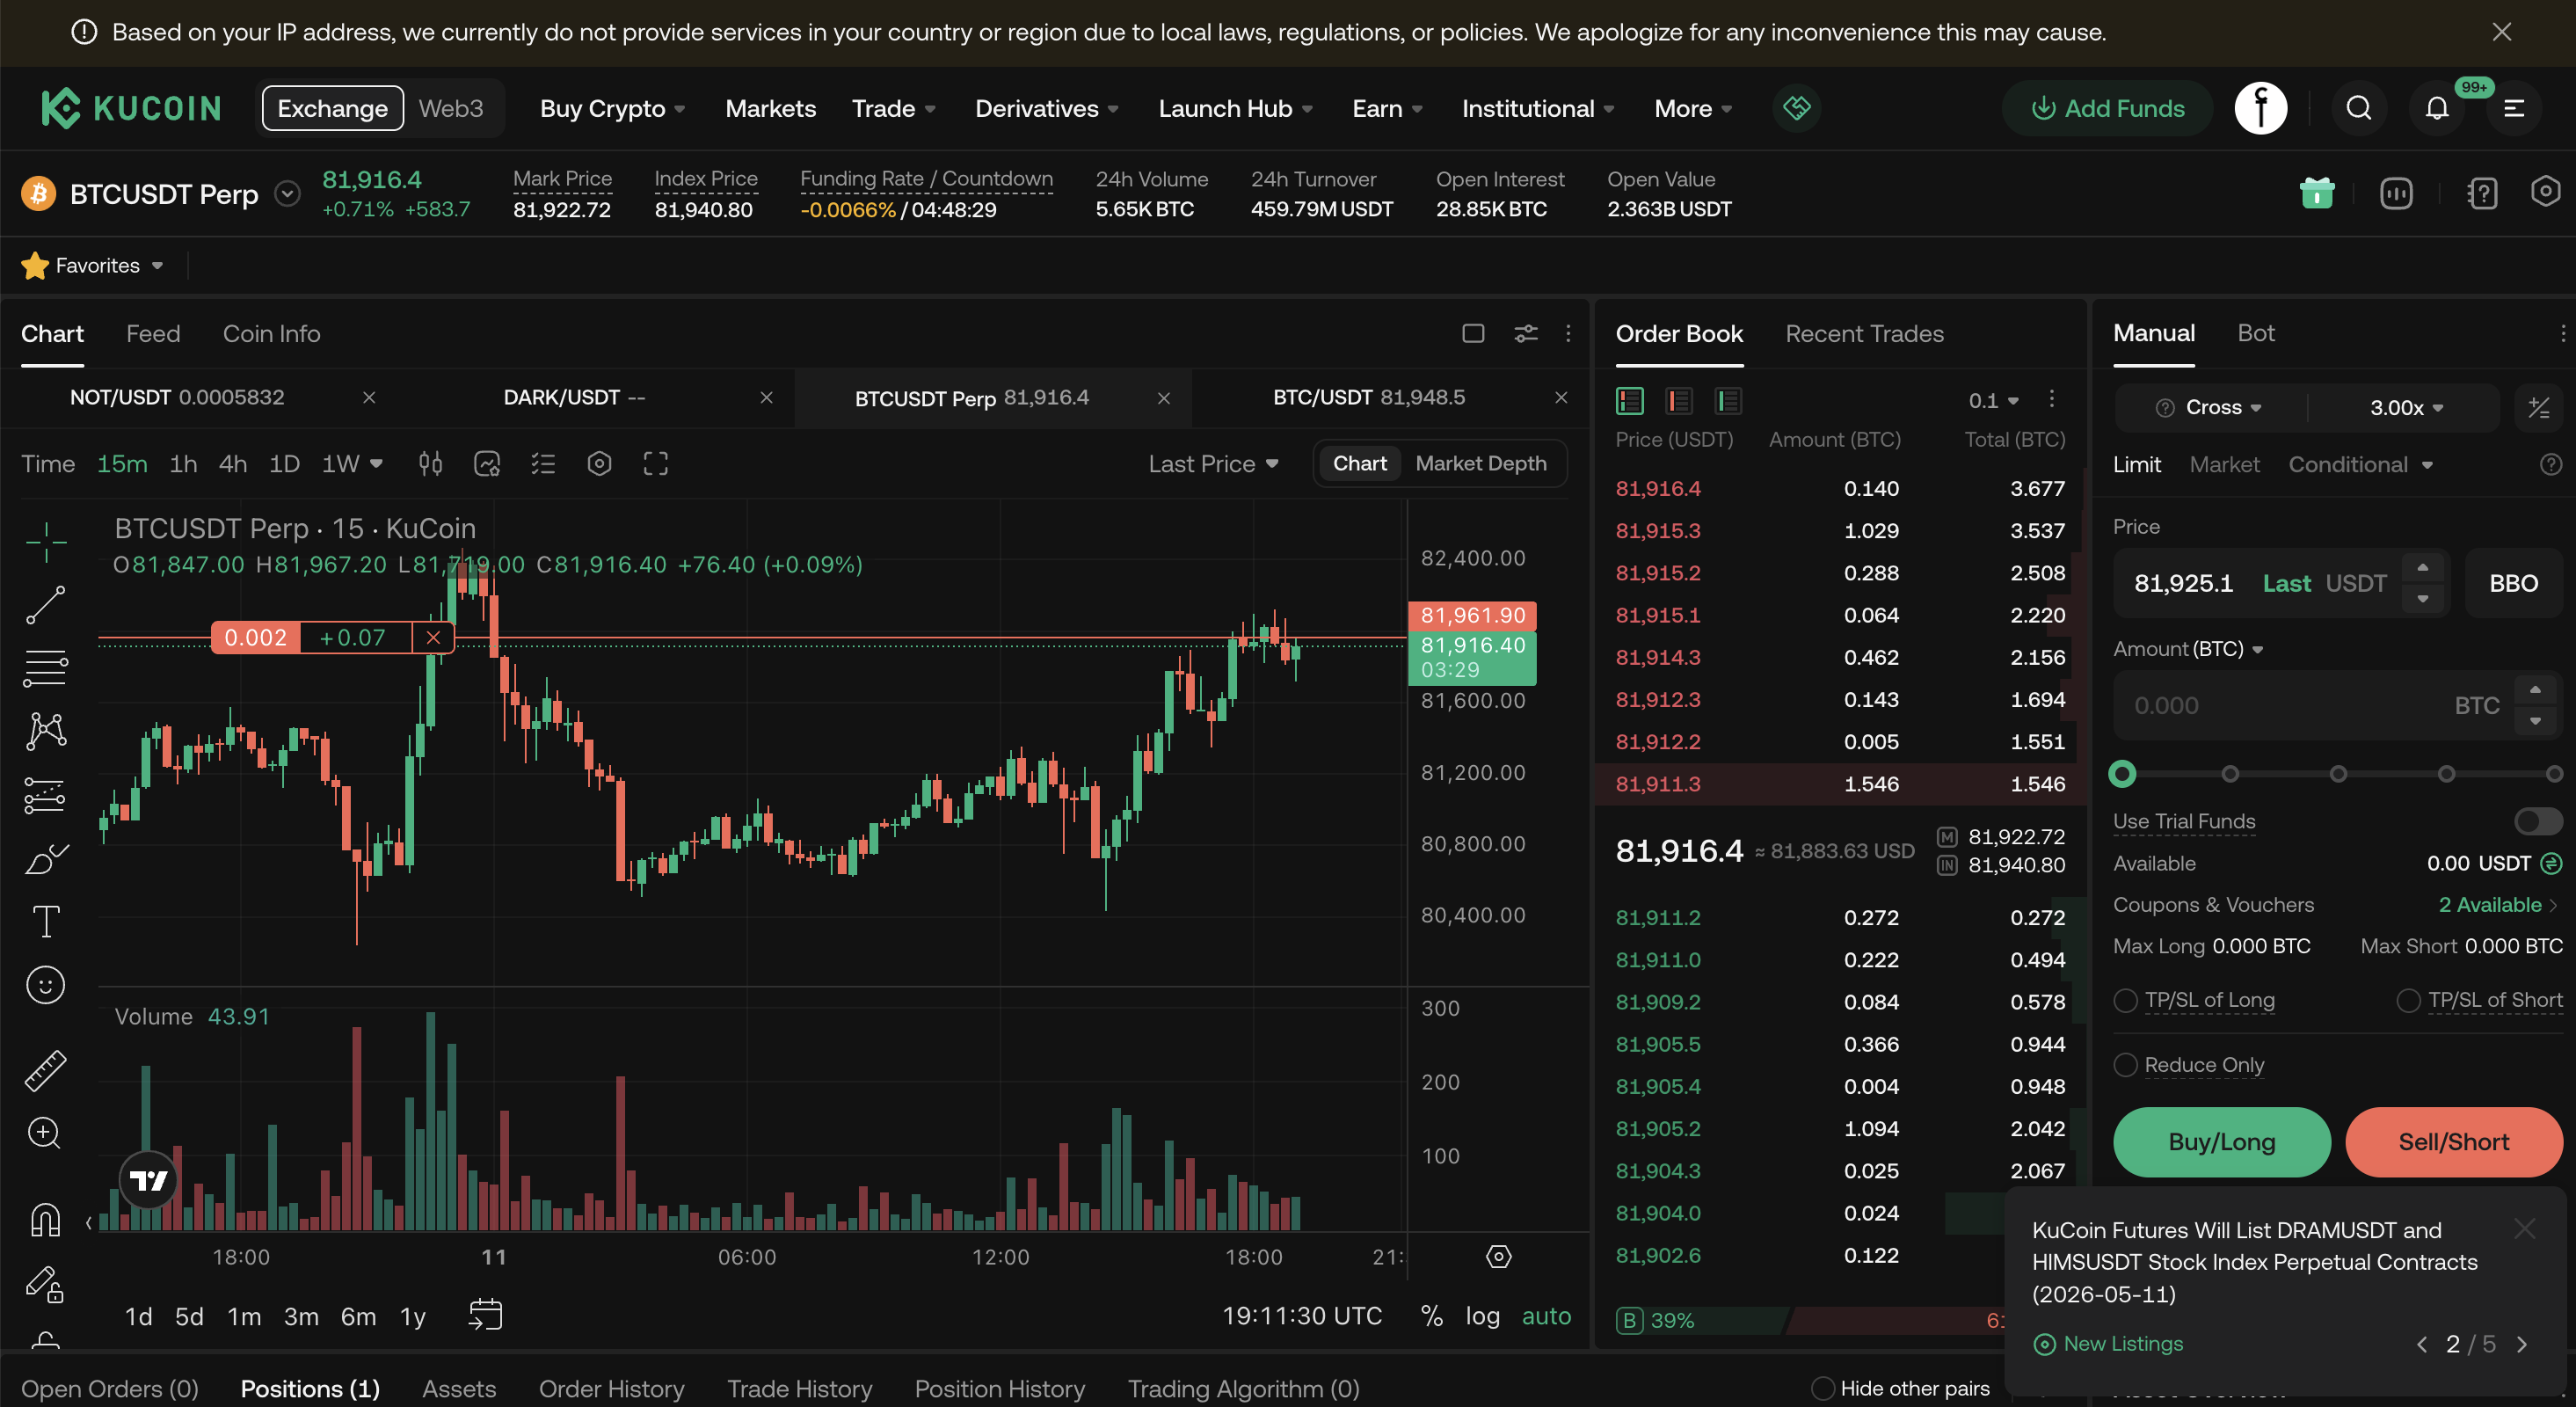This screenshot has height=1407, width=2576.
Task: Open the New Listings link
Action: point(2108,1344)
